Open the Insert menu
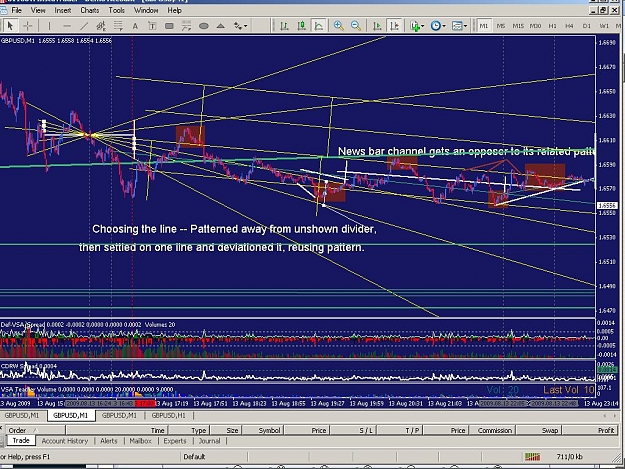Image resolution: width=625 pixels, height=469 pixels. pos(63,10)
